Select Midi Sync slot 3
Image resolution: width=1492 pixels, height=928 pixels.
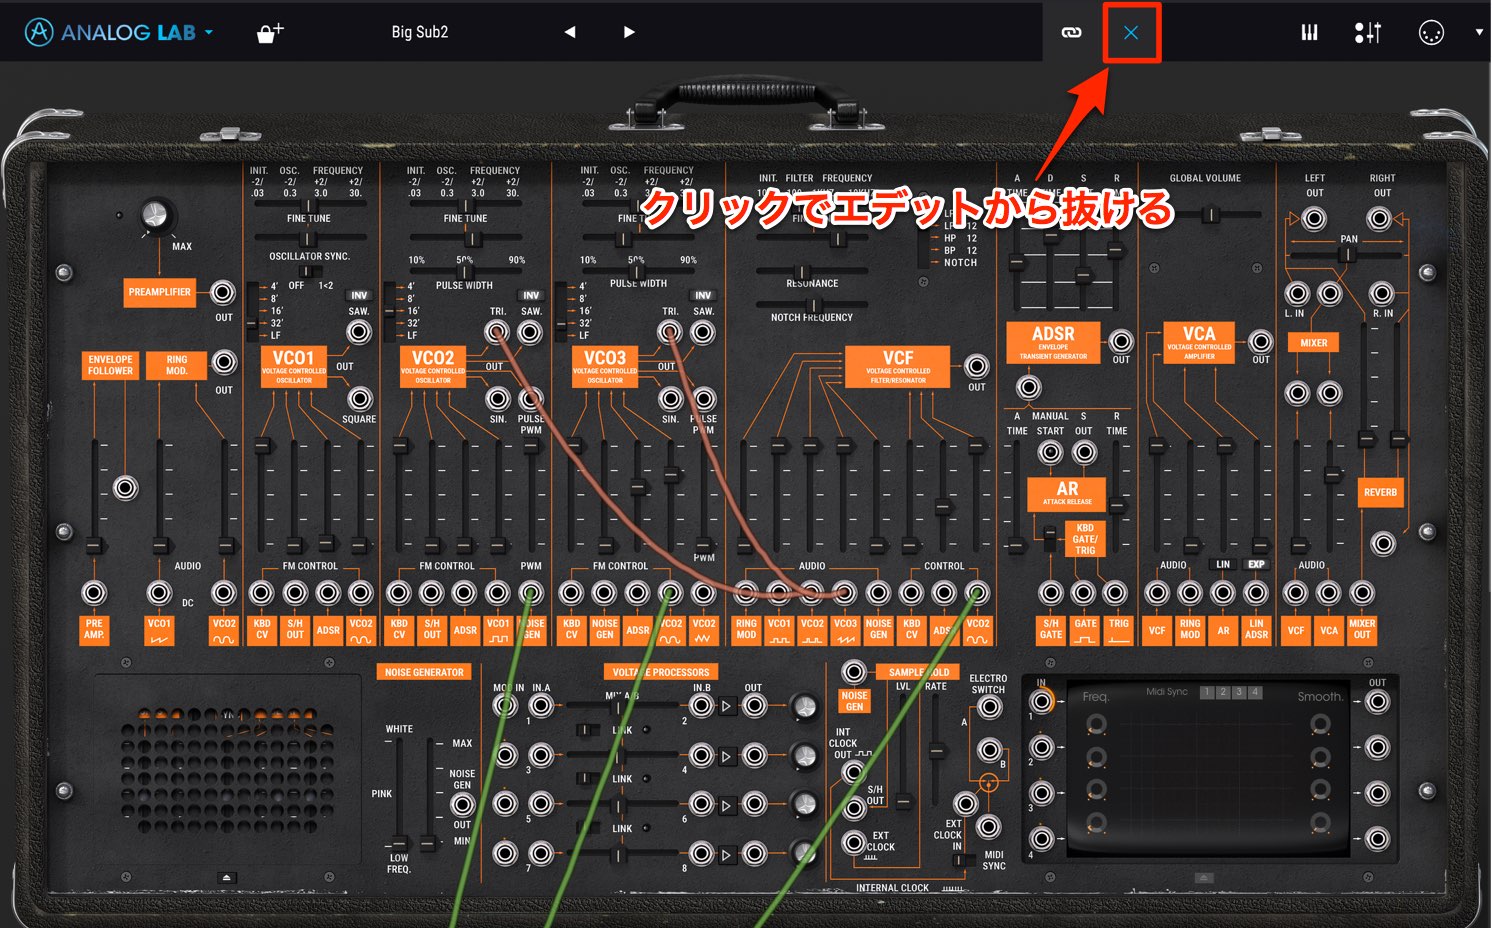tap(1239, 692)
